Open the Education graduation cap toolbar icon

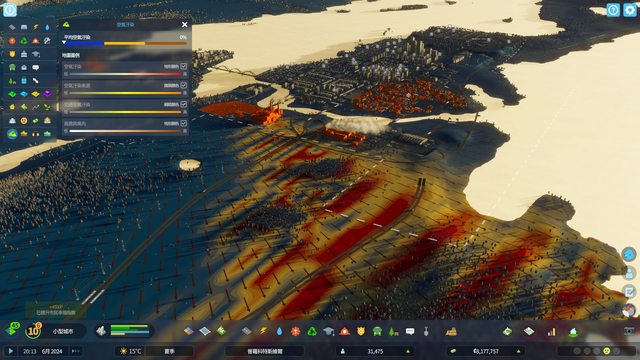click(329, 331)
